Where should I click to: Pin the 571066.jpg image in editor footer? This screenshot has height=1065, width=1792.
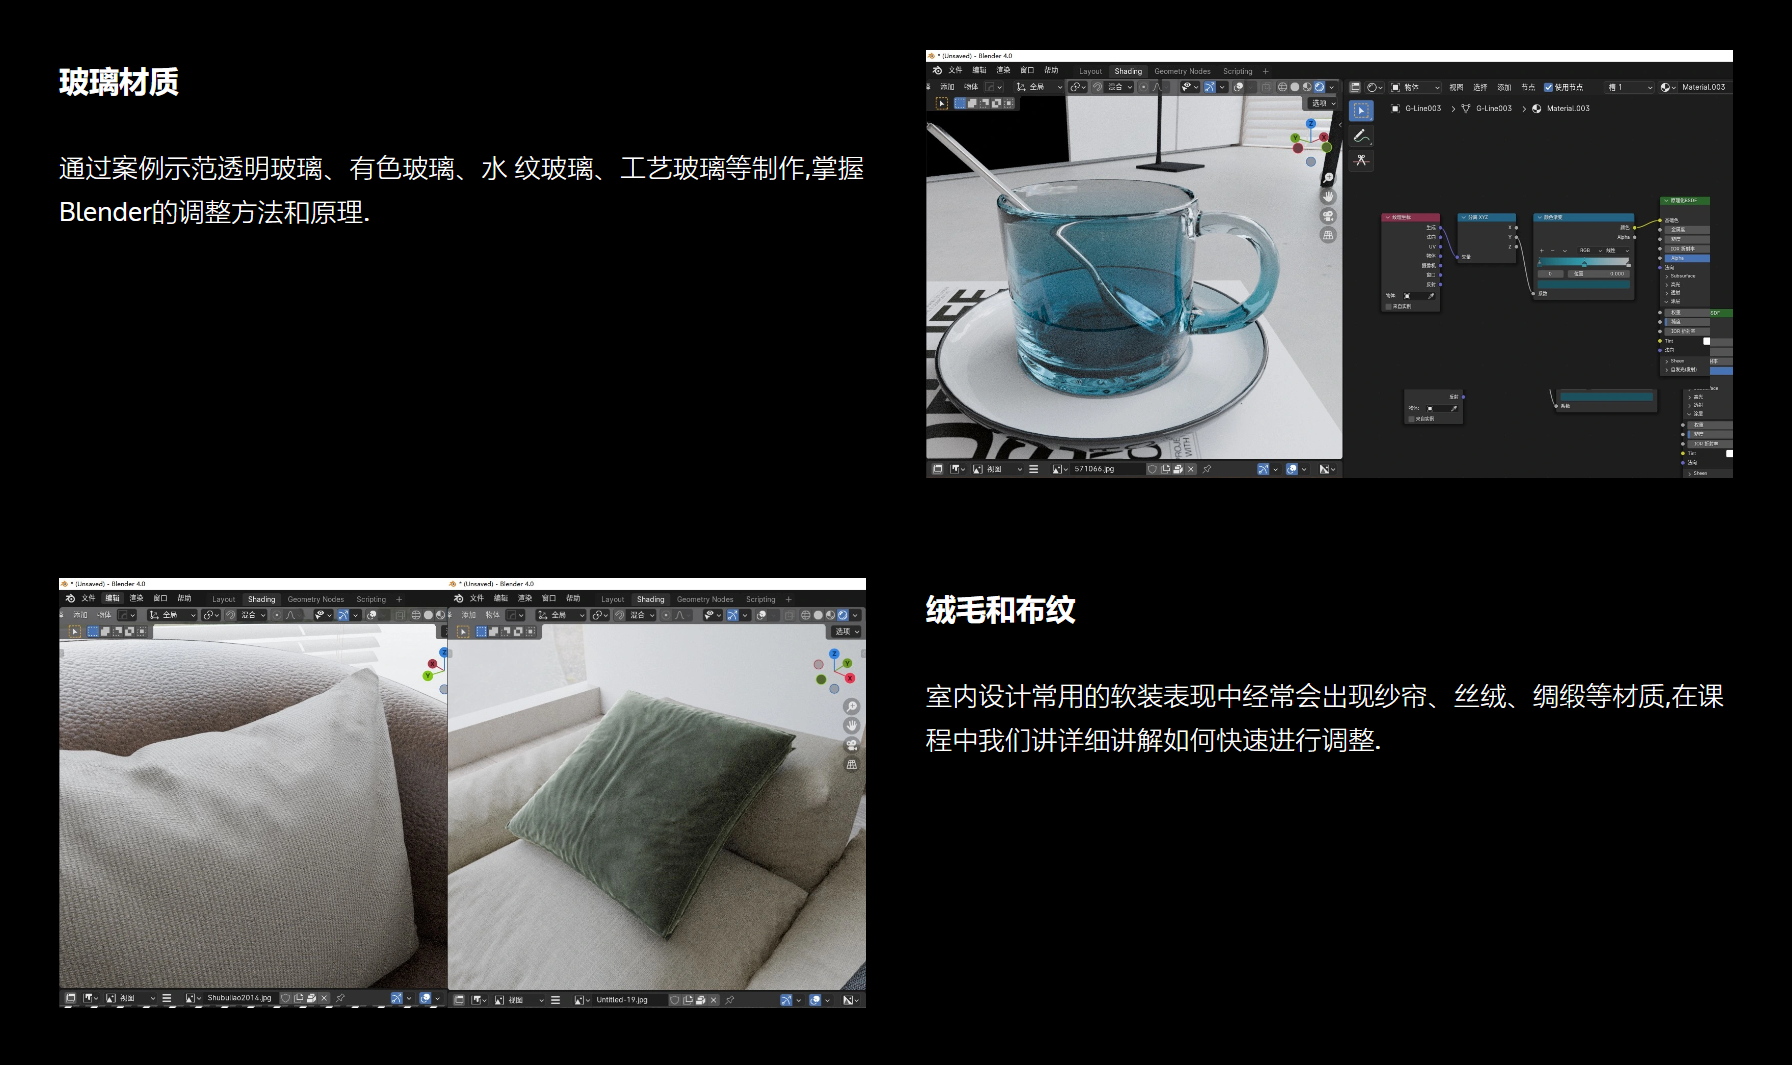(x=1207, y=469)
